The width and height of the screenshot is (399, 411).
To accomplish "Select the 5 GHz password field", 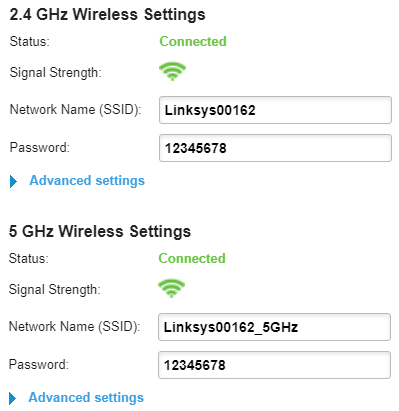I will pos(274,365).
